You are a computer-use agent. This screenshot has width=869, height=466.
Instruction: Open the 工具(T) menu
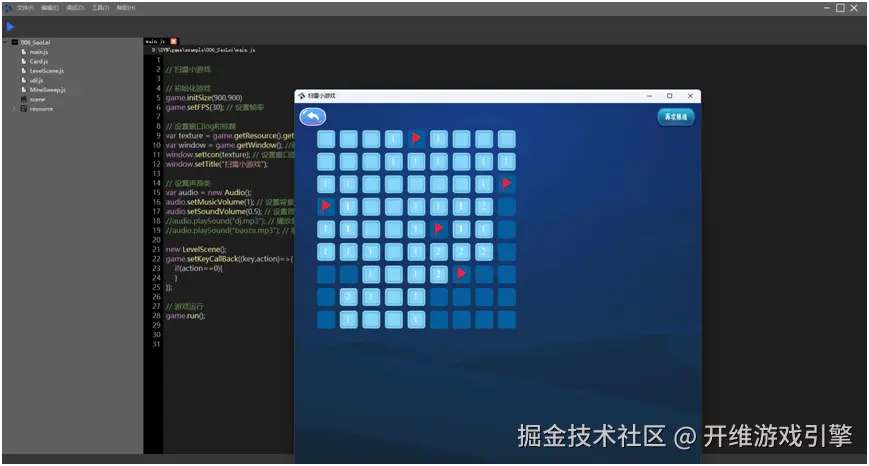(x=100, y=8)
